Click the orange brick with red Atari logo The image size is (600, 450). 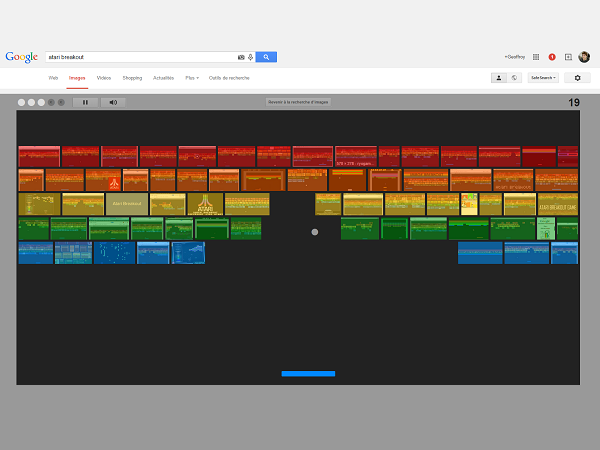(103, 180)
